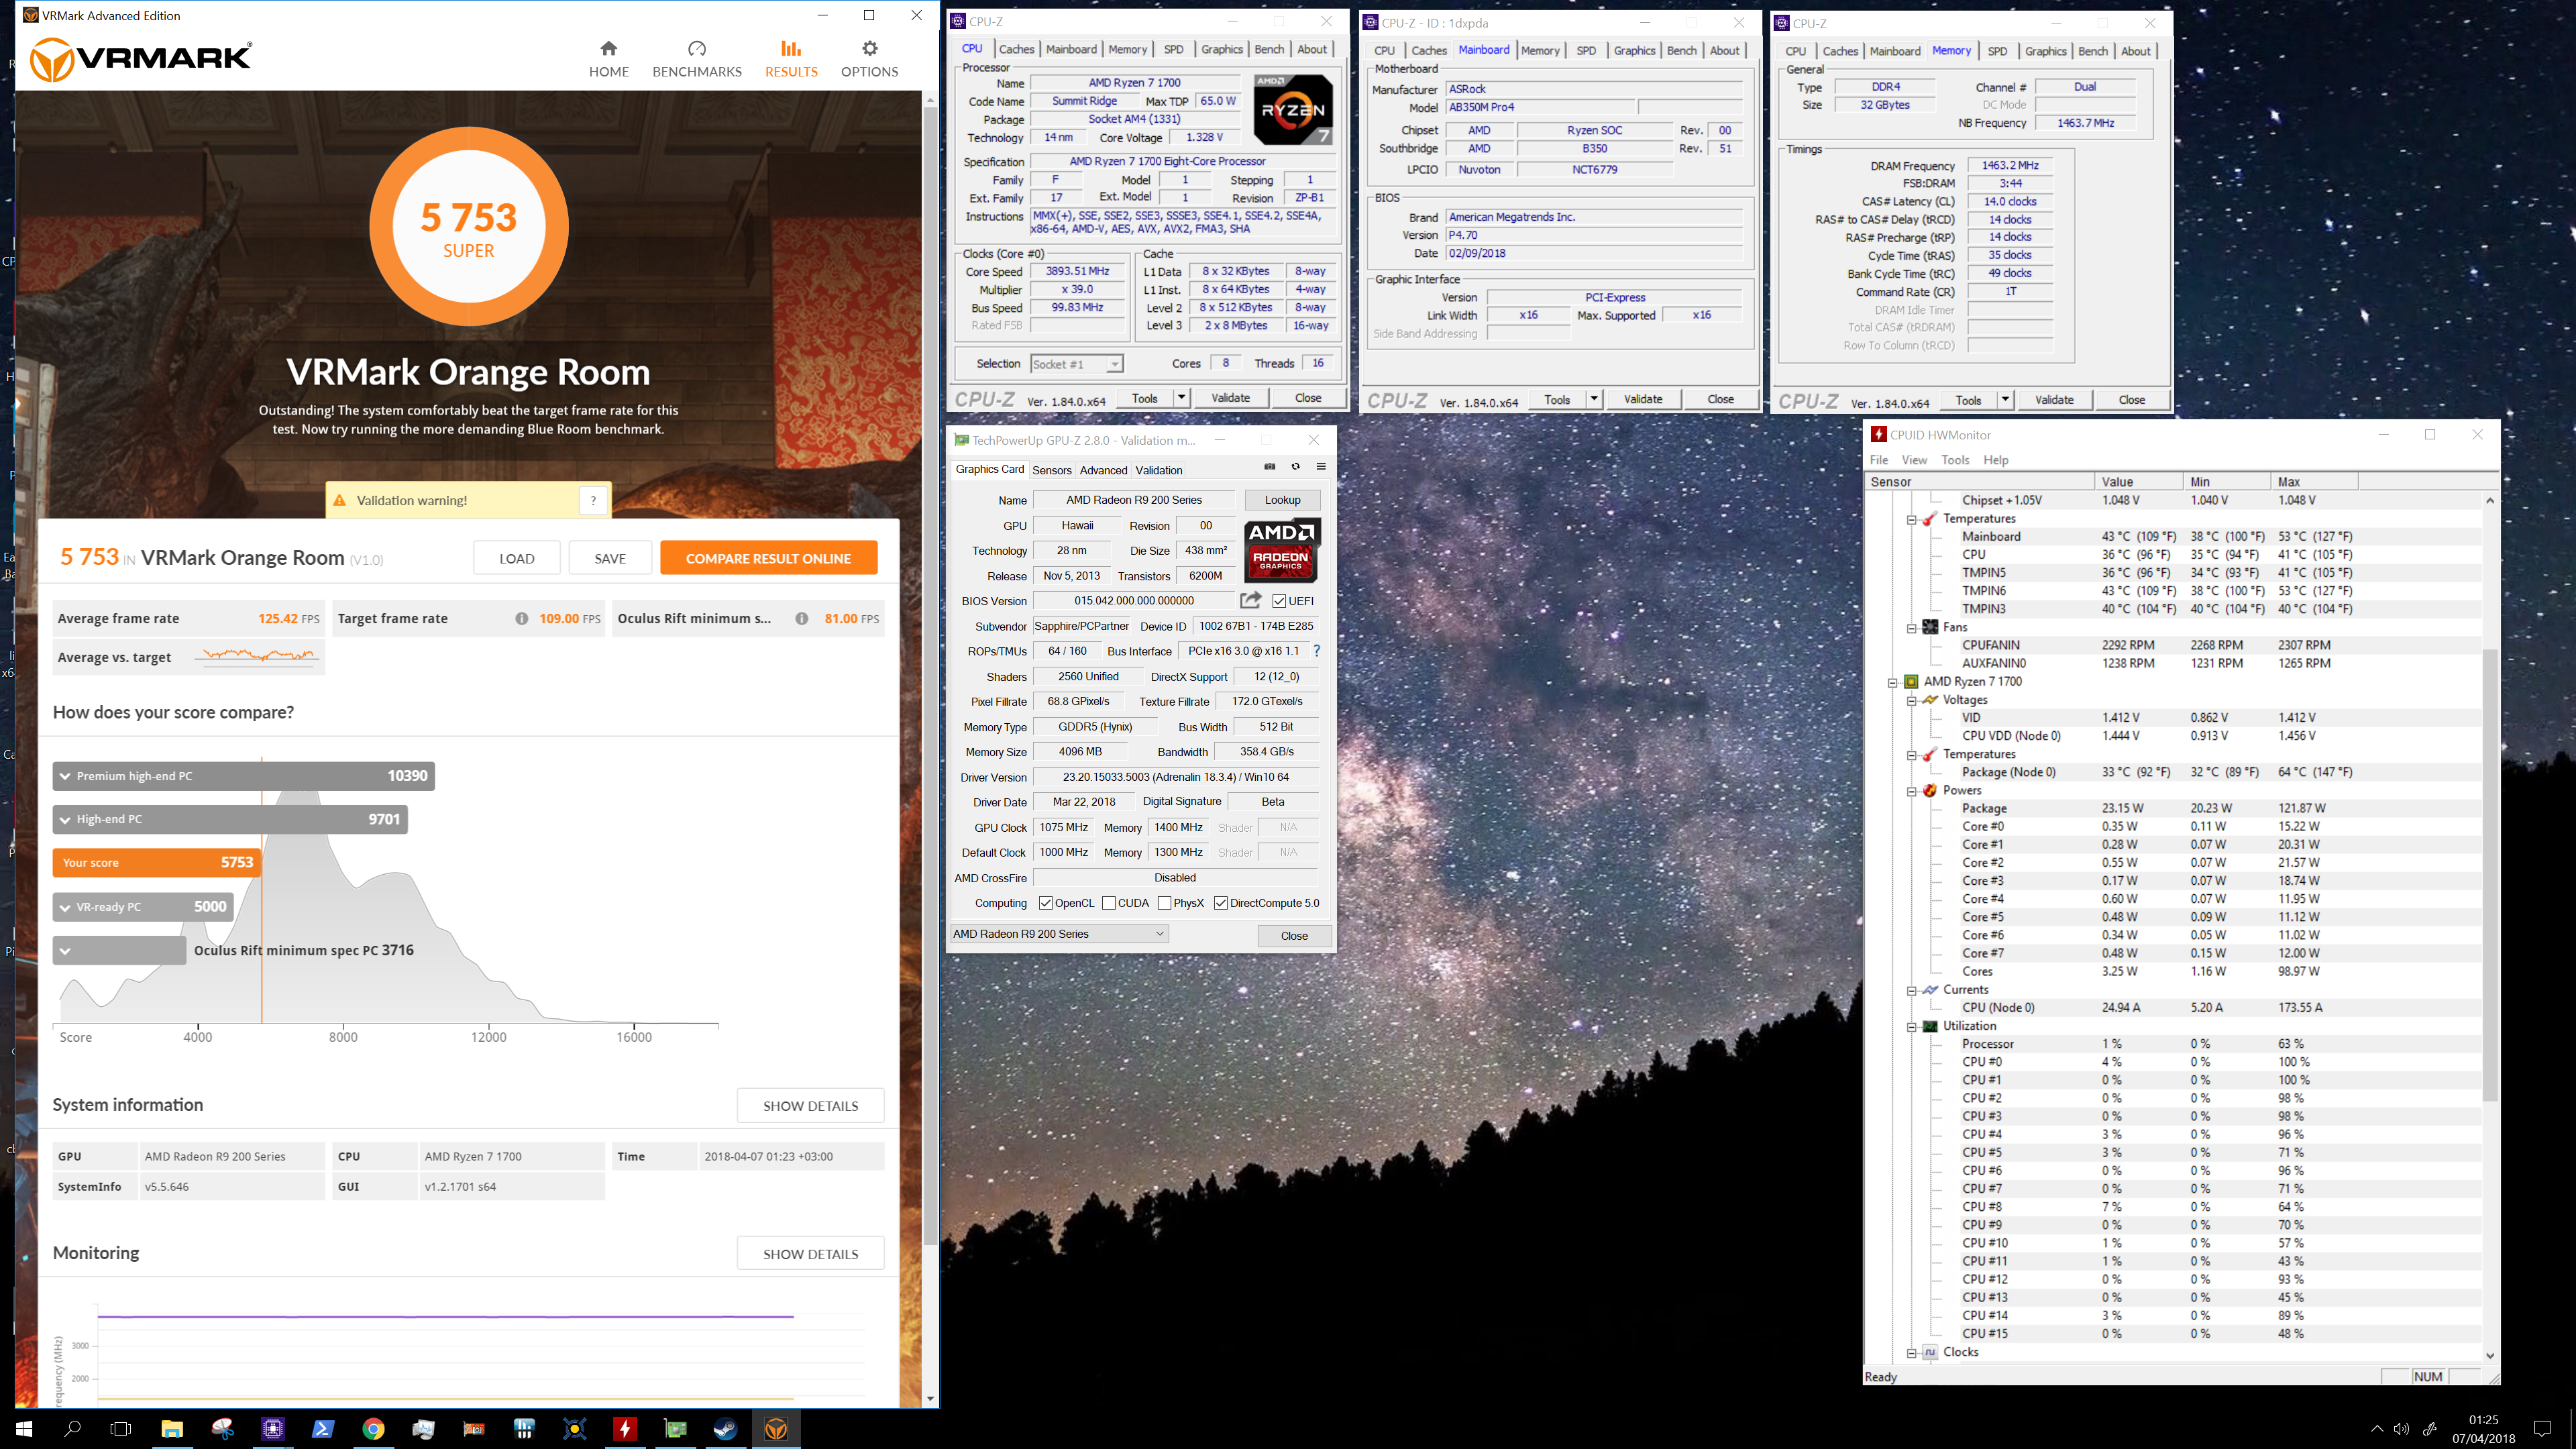2576x1449 pixels.
Task: Expand High-end PC comparison row
Action: 230,819
